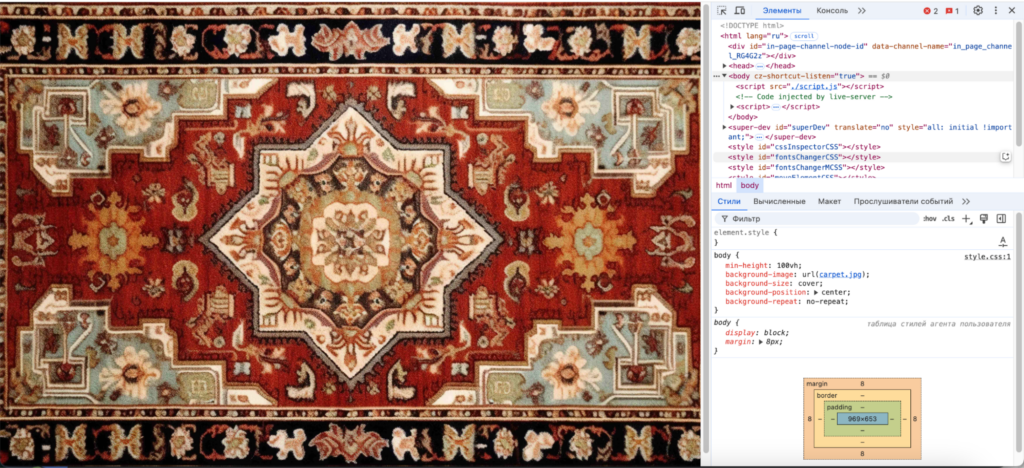Screen dimensions: 1024x468
Task: Show more Styles pane tabs chevron
Action: pyautogui.click(x=966, y=201)
